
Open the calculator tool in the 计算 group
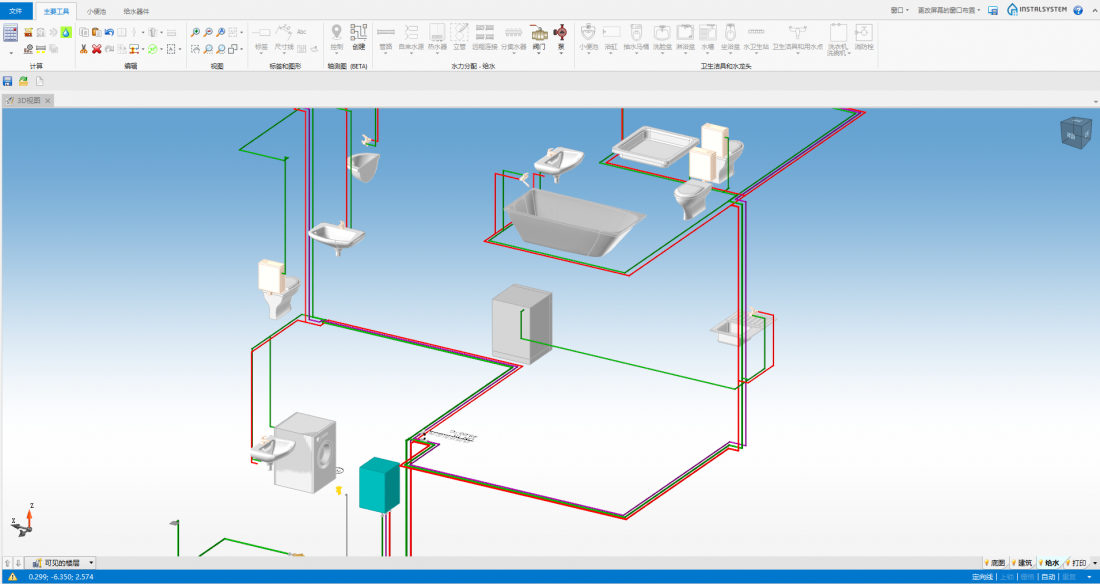point(10,33)
